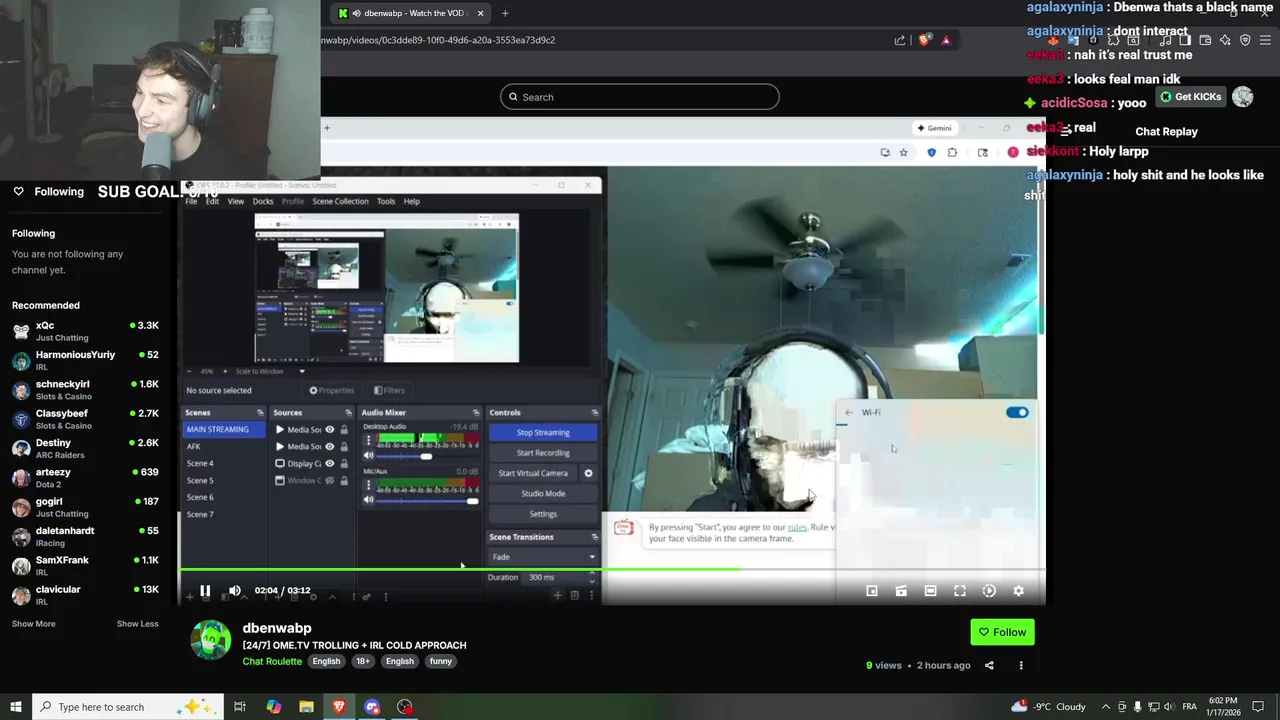This screenshot has width=1280, height=720.
Task: Seek using the green video progress bar
Action: click(x=612, y=570)
